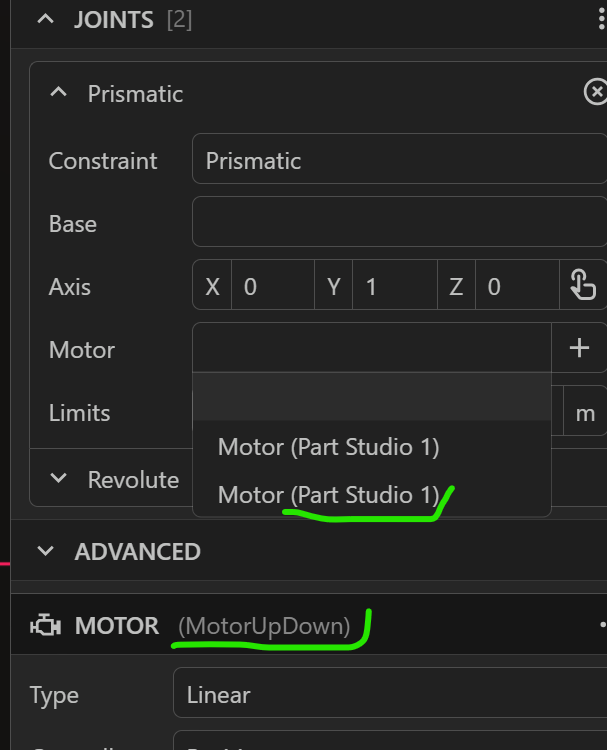Remove the Prismatic joint with the X icon
607x750 pixels.
(595, 93)
